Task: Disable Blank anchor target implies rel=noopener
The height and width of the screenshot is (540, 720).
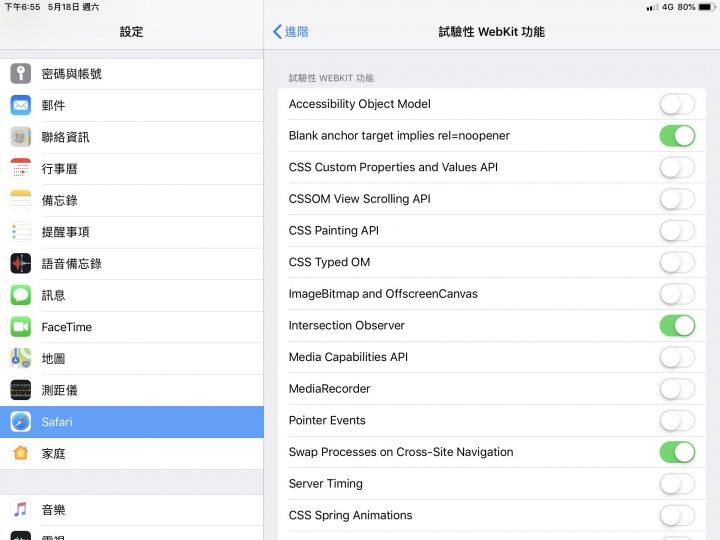Action: pyautogui.click(x=677, y=136)
